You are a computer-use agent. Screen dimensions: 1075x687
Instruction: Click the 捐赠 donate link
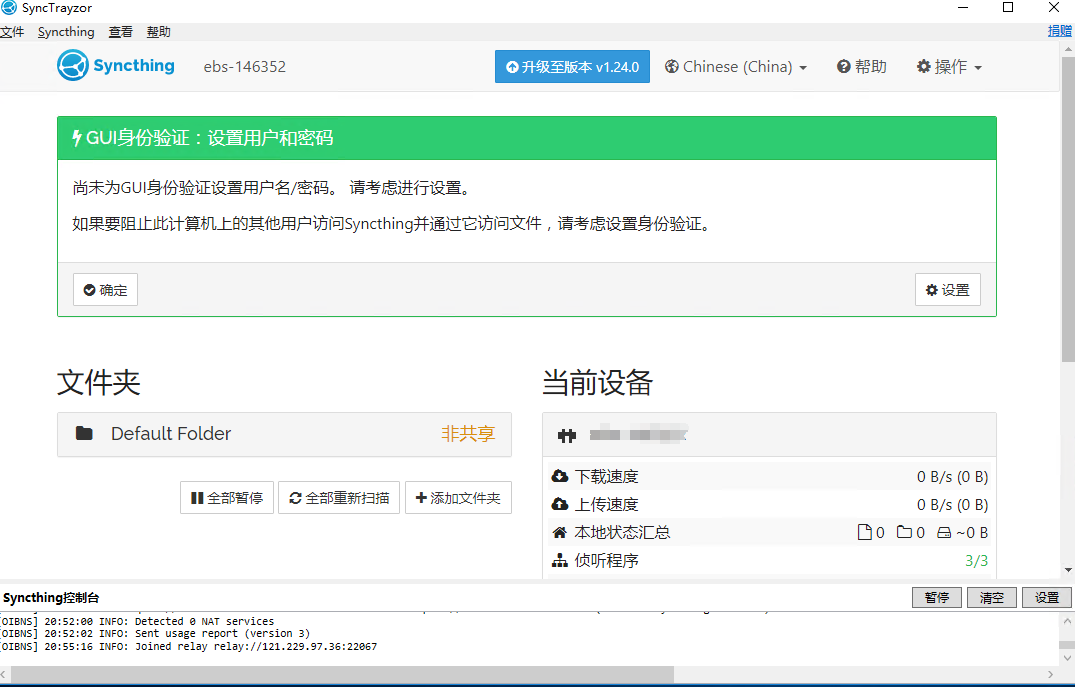tap(1060, 31)
